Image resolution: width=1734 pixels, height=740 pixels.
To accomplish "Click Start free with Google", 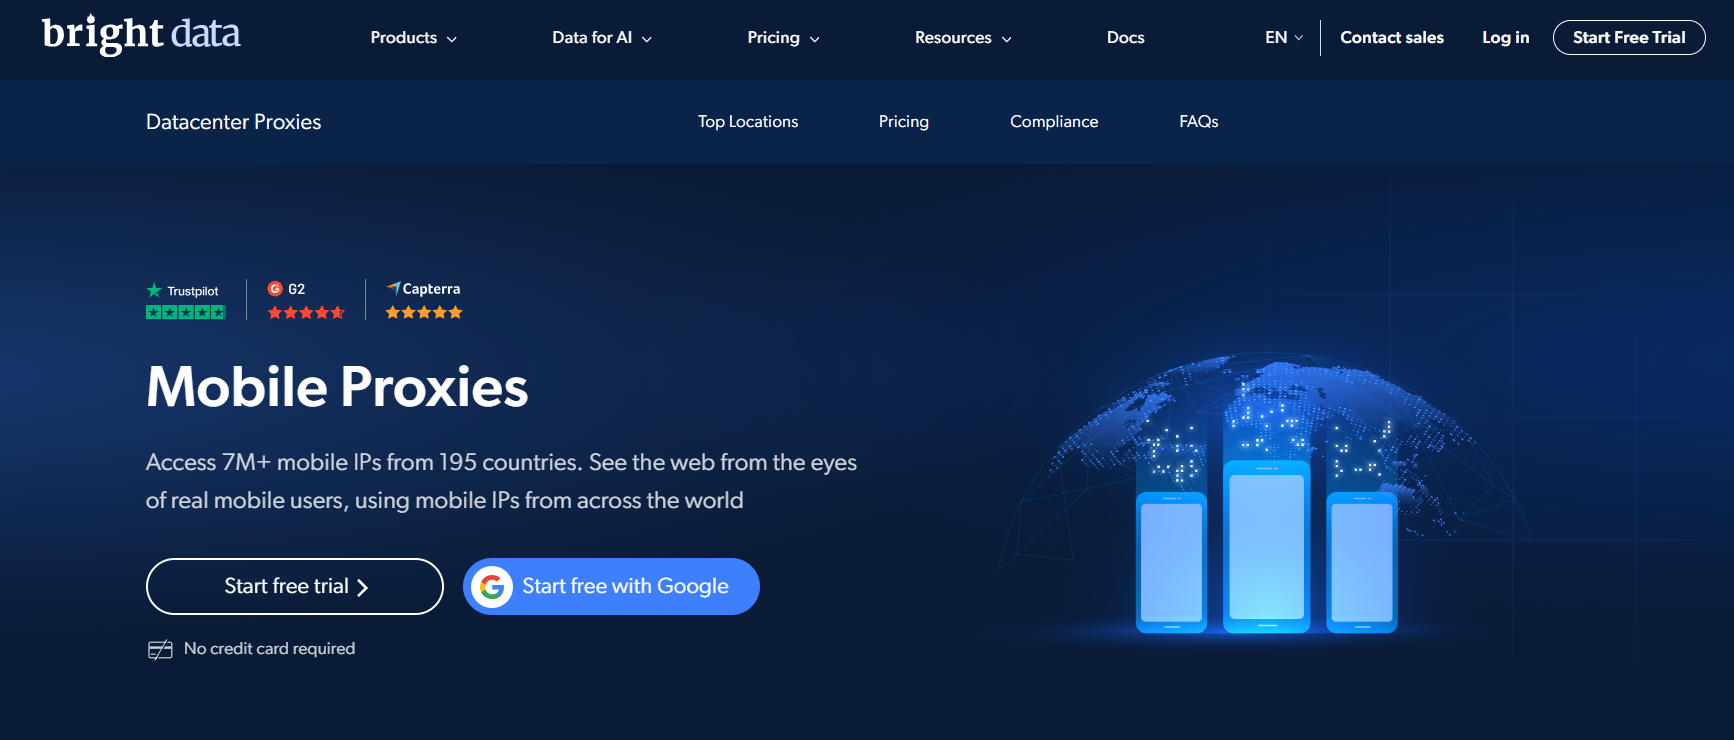I will click(611, 587).
